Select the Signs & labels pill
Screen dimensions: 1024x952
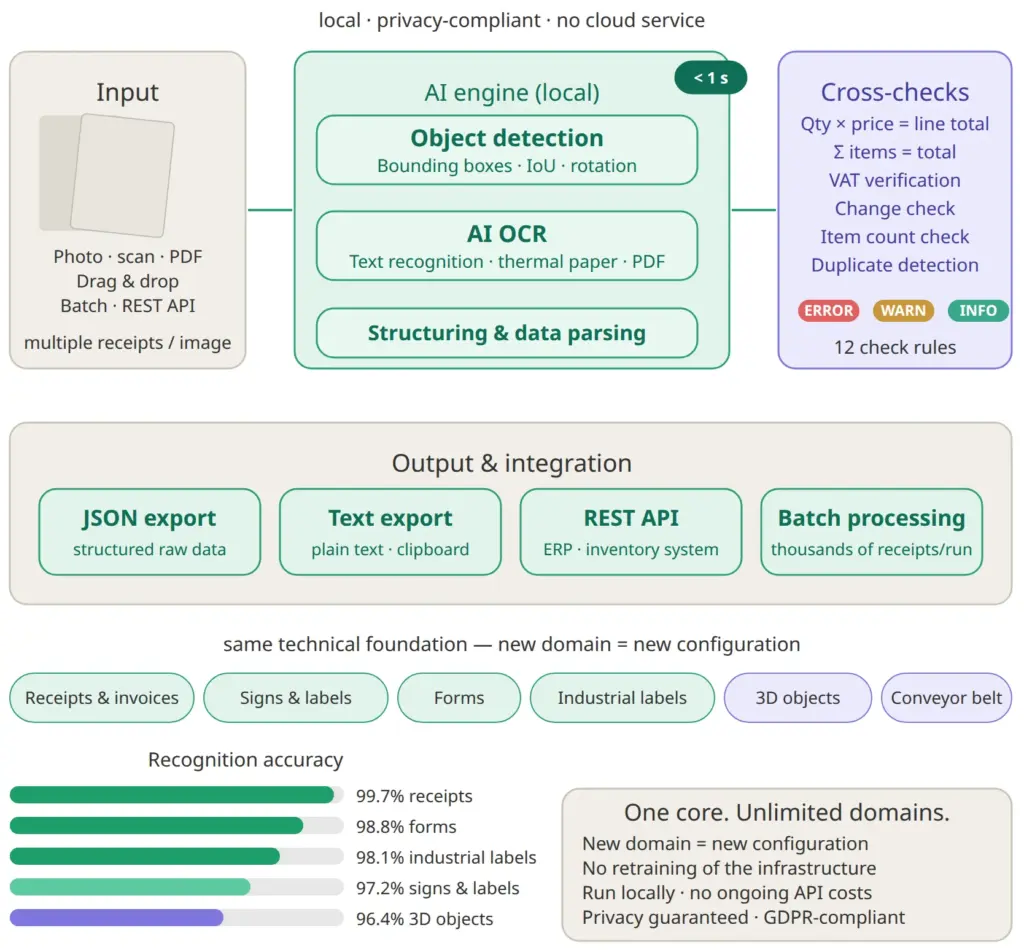point(296,698)
